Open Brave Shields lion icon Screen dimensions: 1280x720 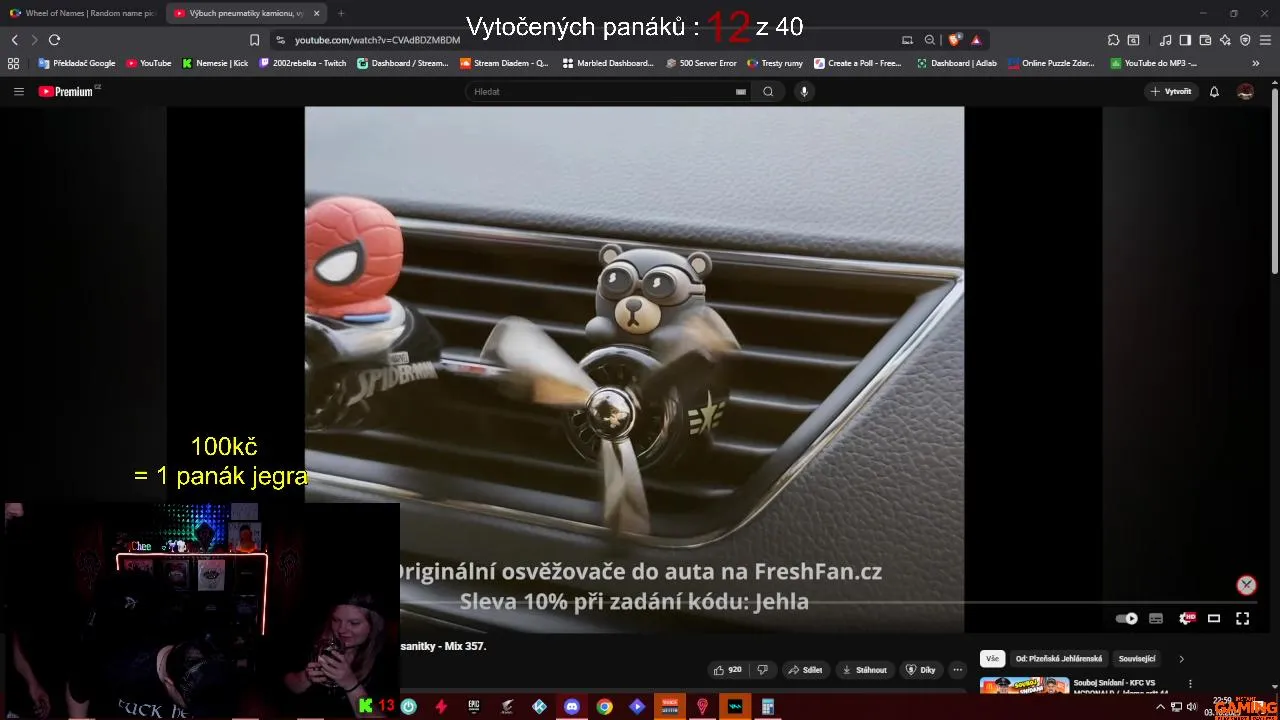[x=954, y=40]
